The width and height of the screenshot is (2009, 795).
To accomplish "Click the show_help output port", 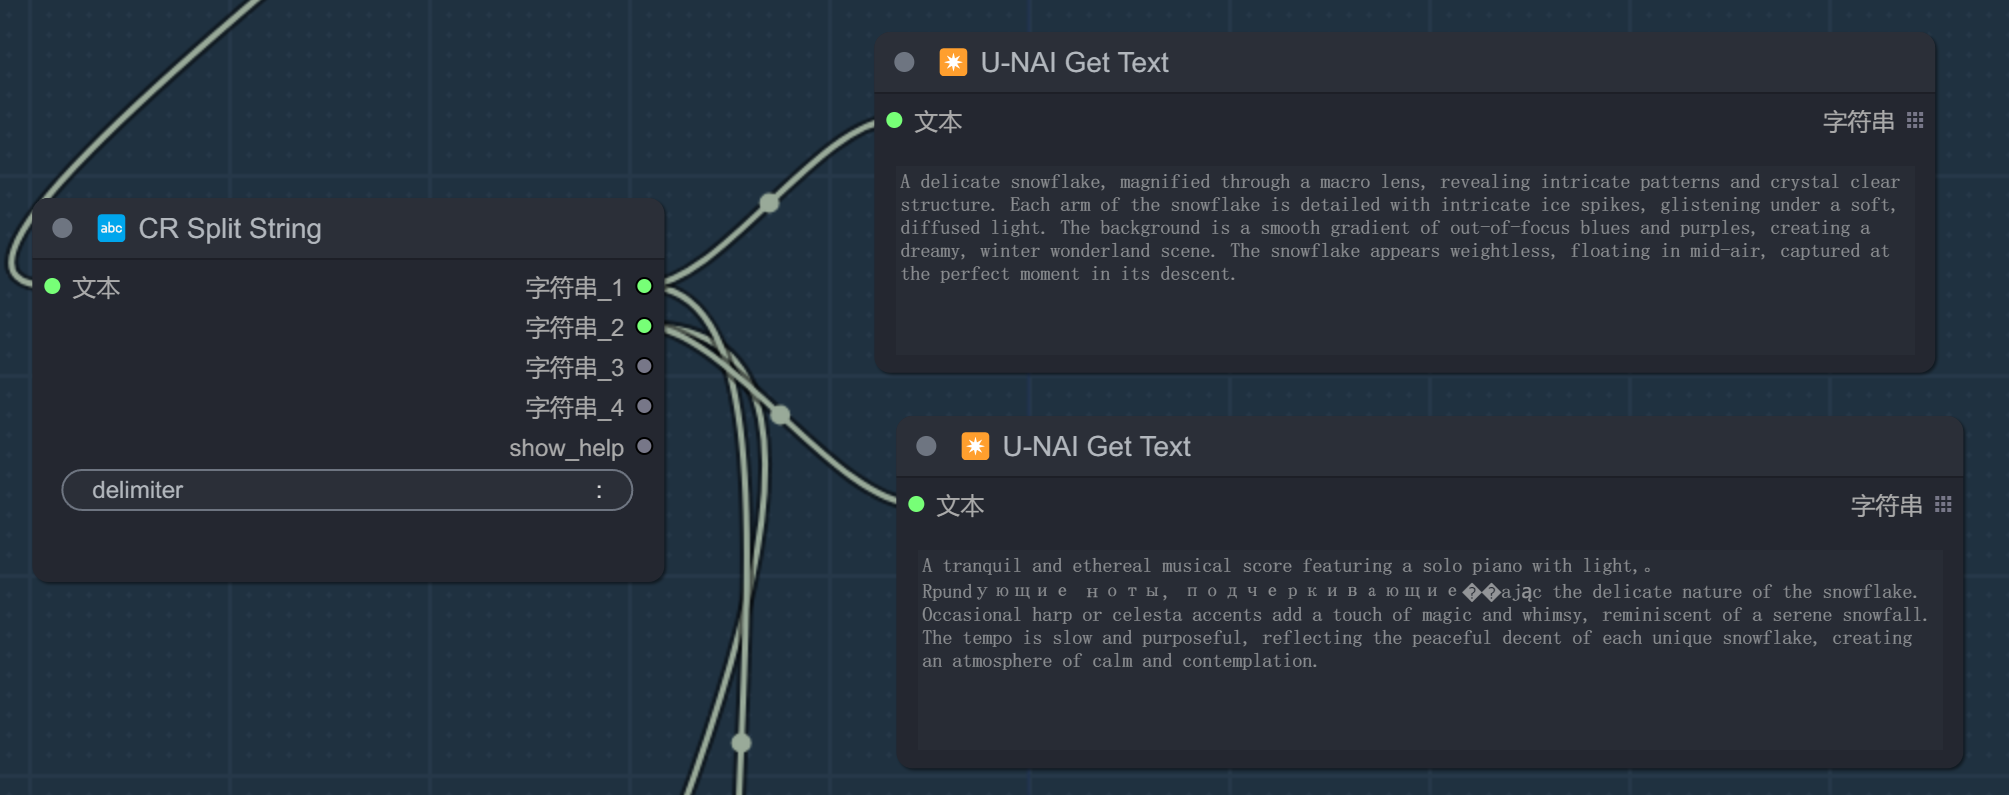I will pyautogui.click(x=645, y=447).
